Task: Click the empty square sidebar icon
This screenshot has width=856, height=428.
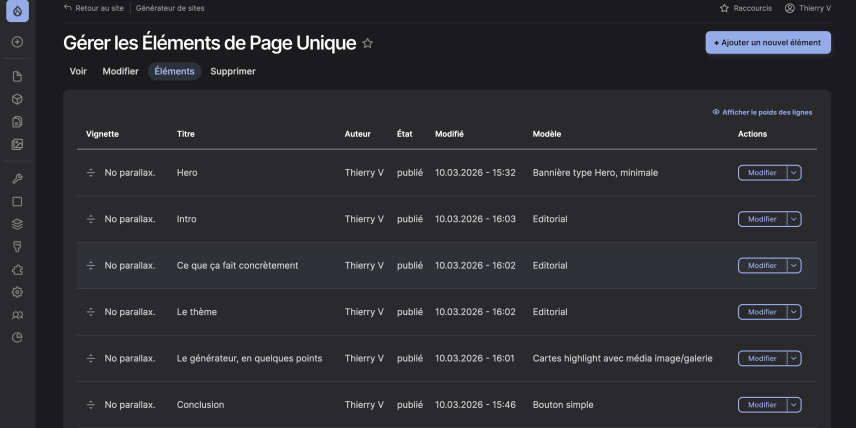Action: tap(17, 202)
